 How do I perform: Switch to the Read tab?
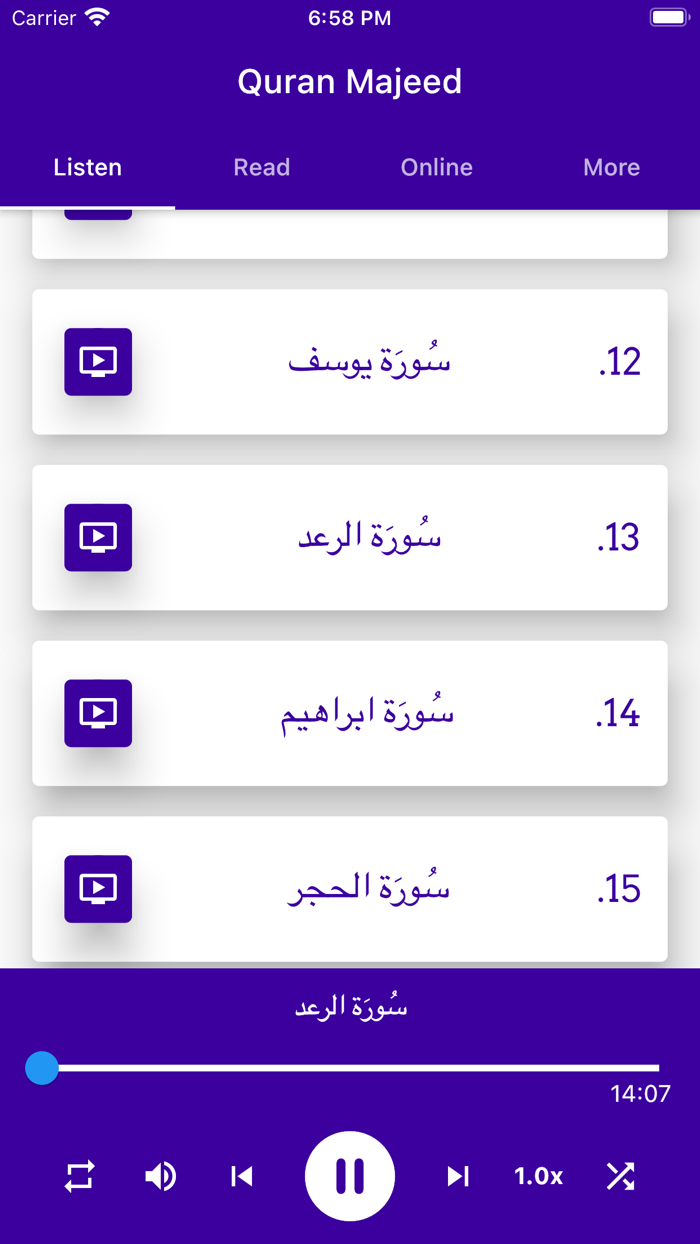point(261,167)
